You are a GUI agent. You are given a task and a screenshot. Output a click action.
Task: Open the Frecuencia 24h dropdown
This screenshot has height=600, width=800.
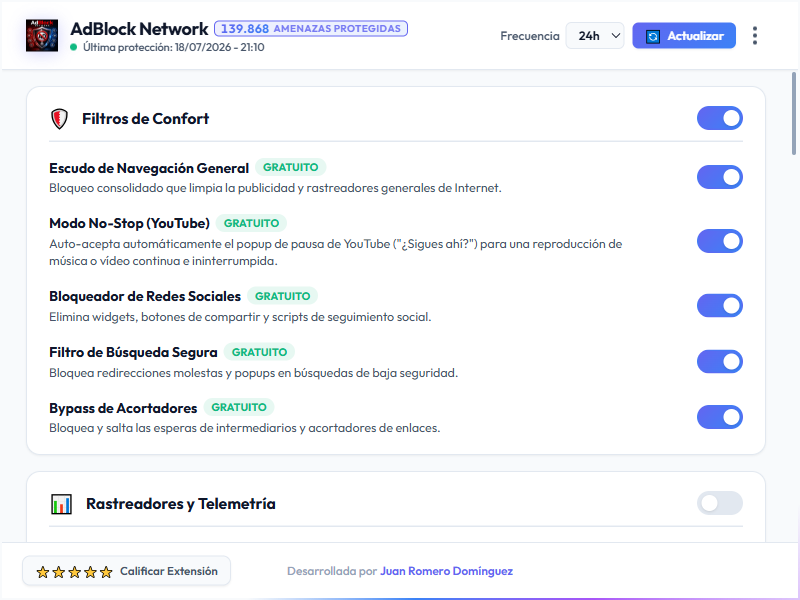point(595,36)
